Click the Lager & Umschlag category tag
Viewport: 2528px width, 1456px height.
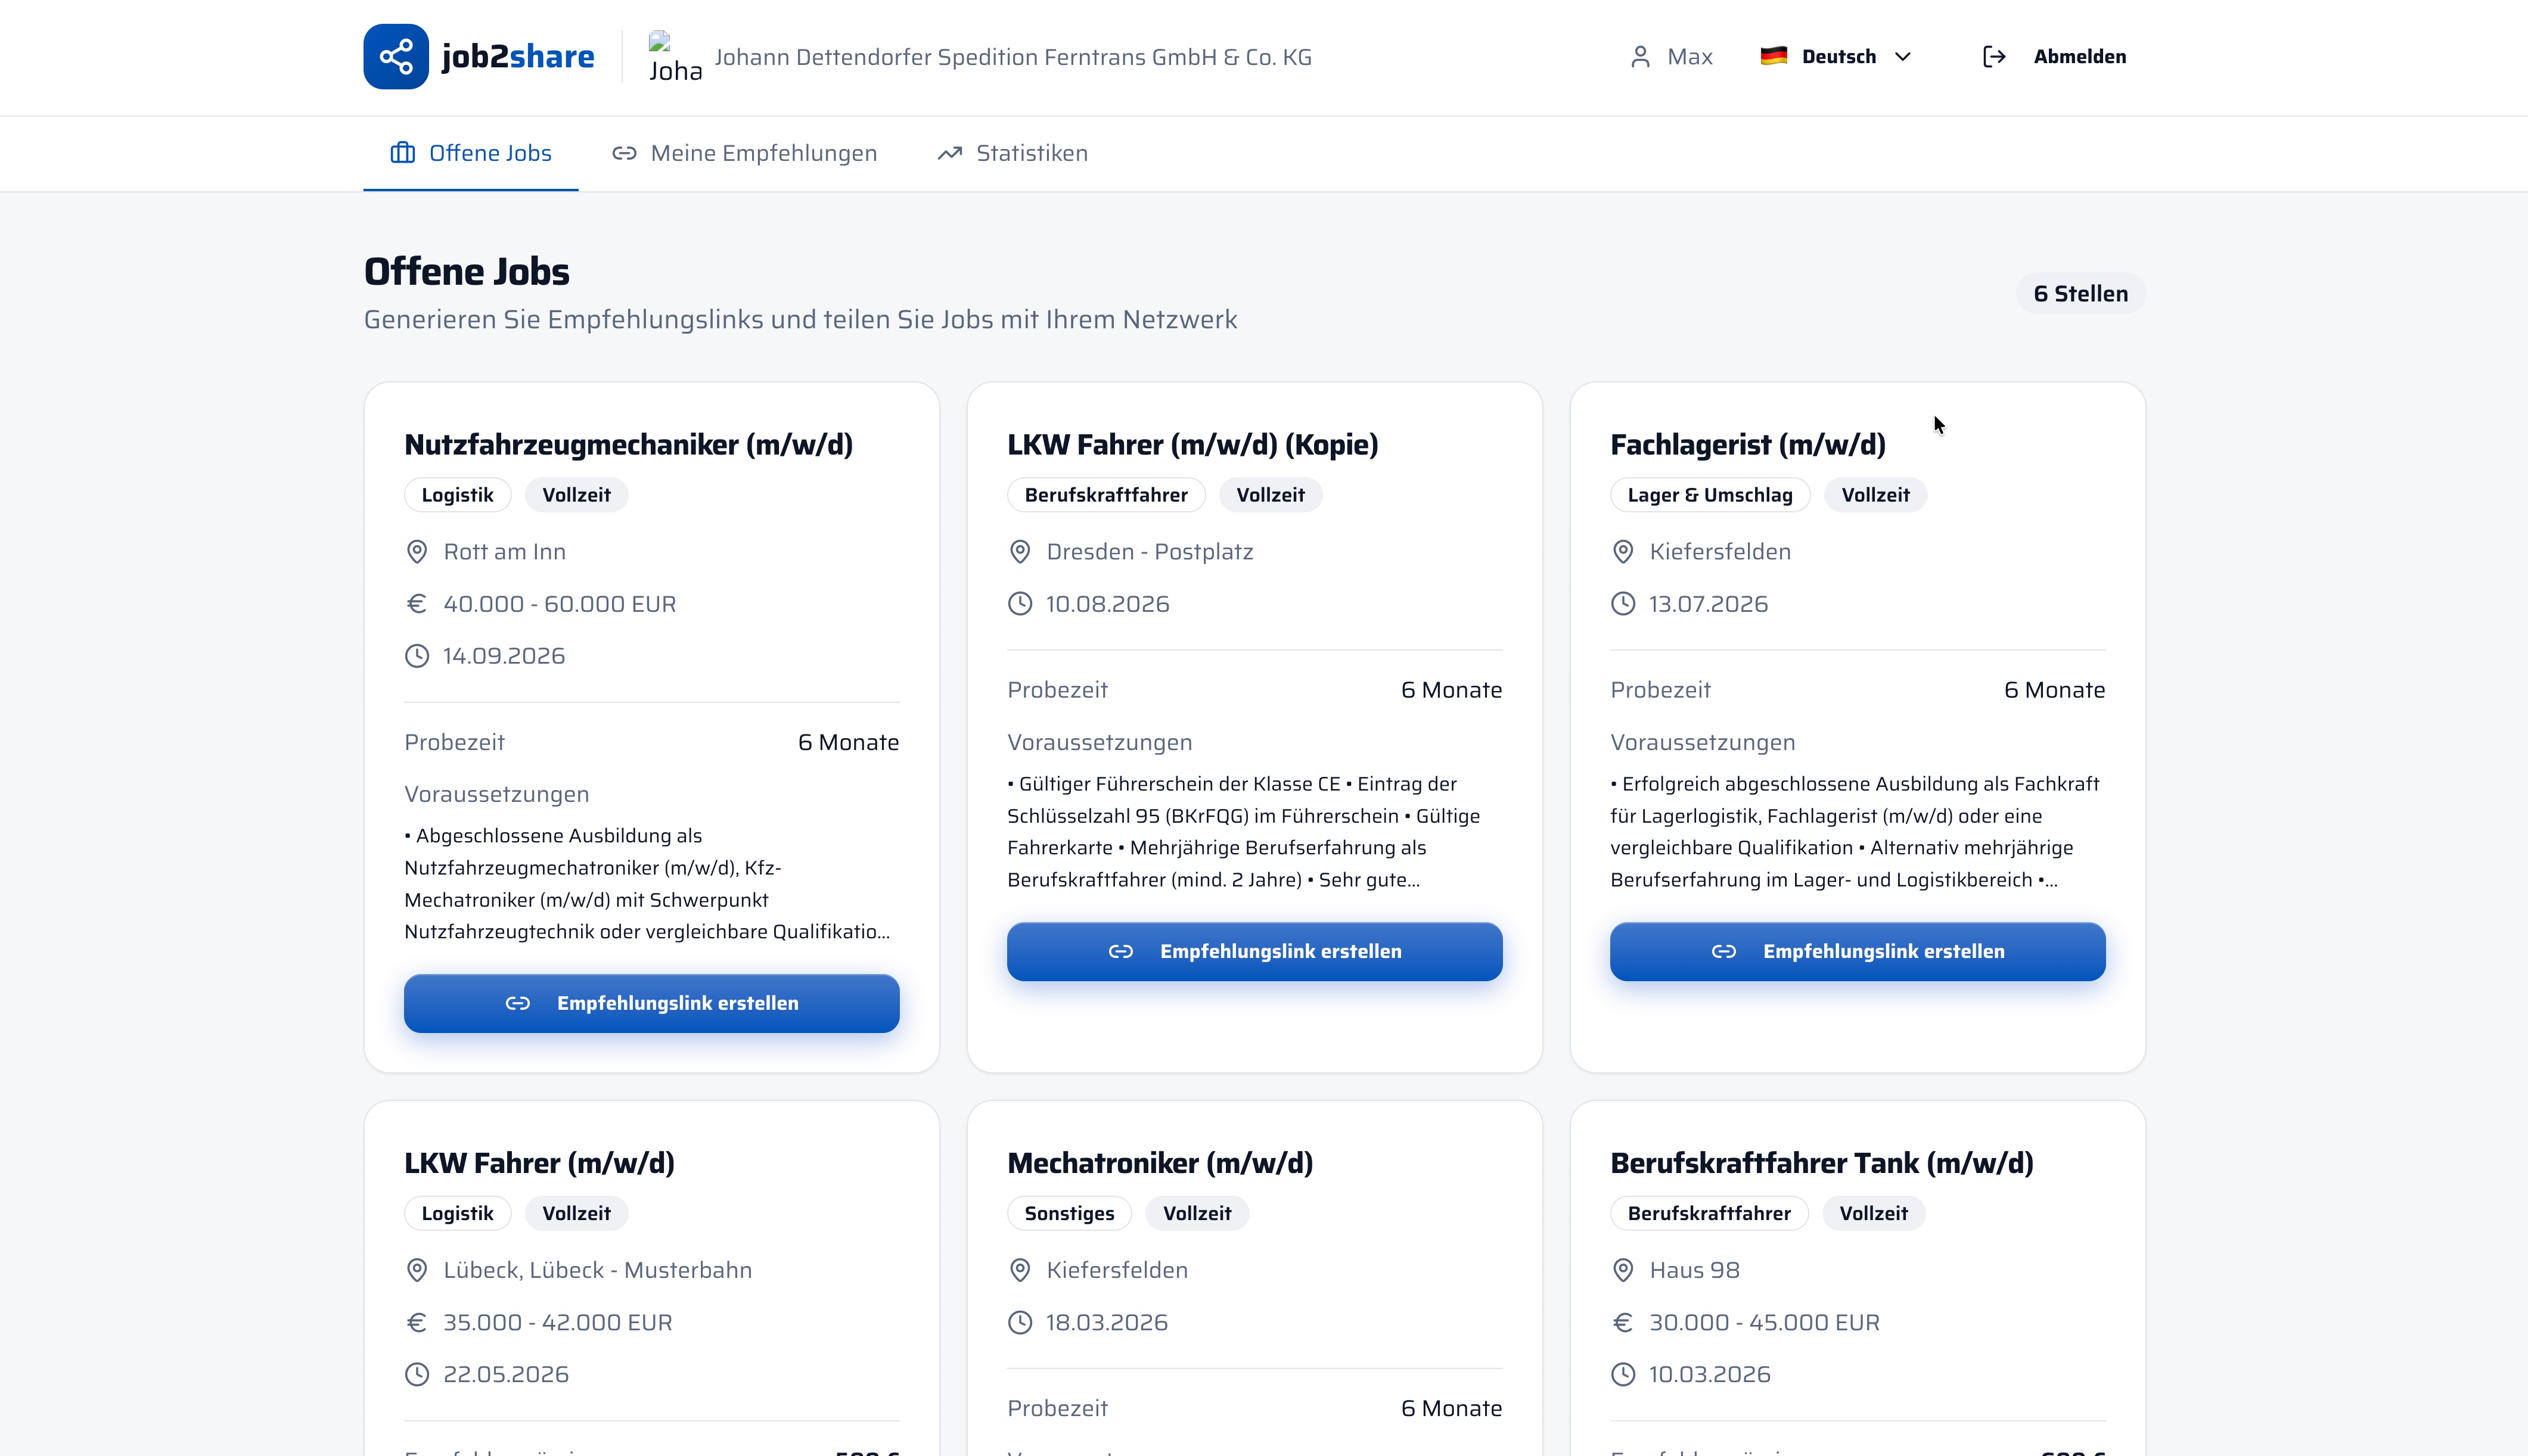tap(1710, 495)
